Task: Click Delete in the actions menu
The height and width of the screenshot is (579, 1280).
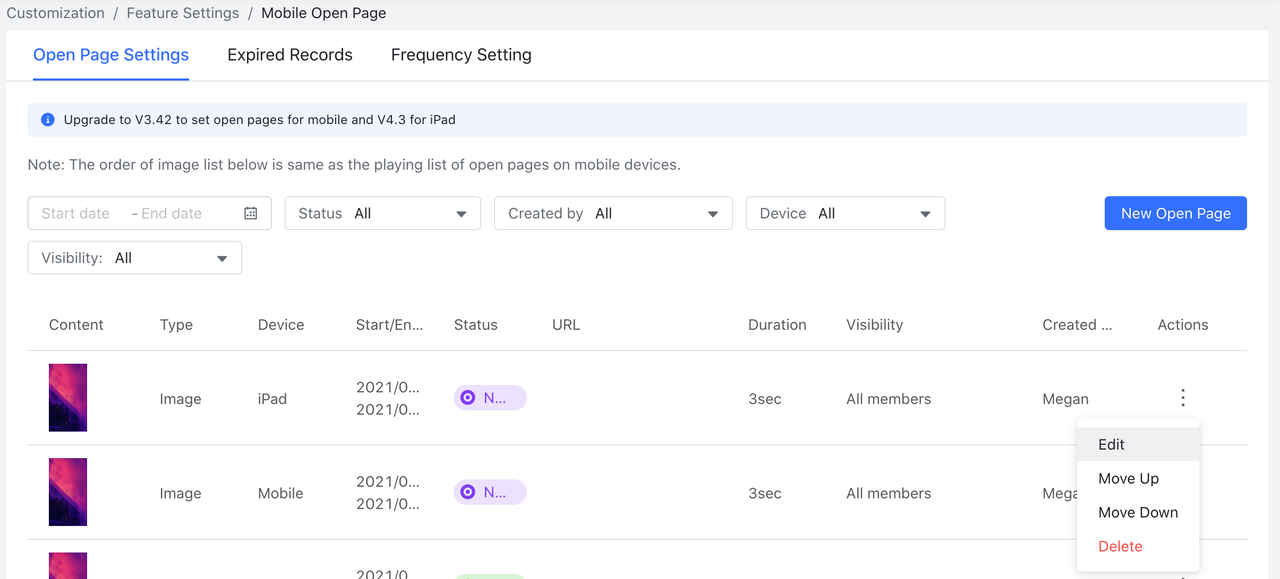Action: click(x=1120, y=546)
